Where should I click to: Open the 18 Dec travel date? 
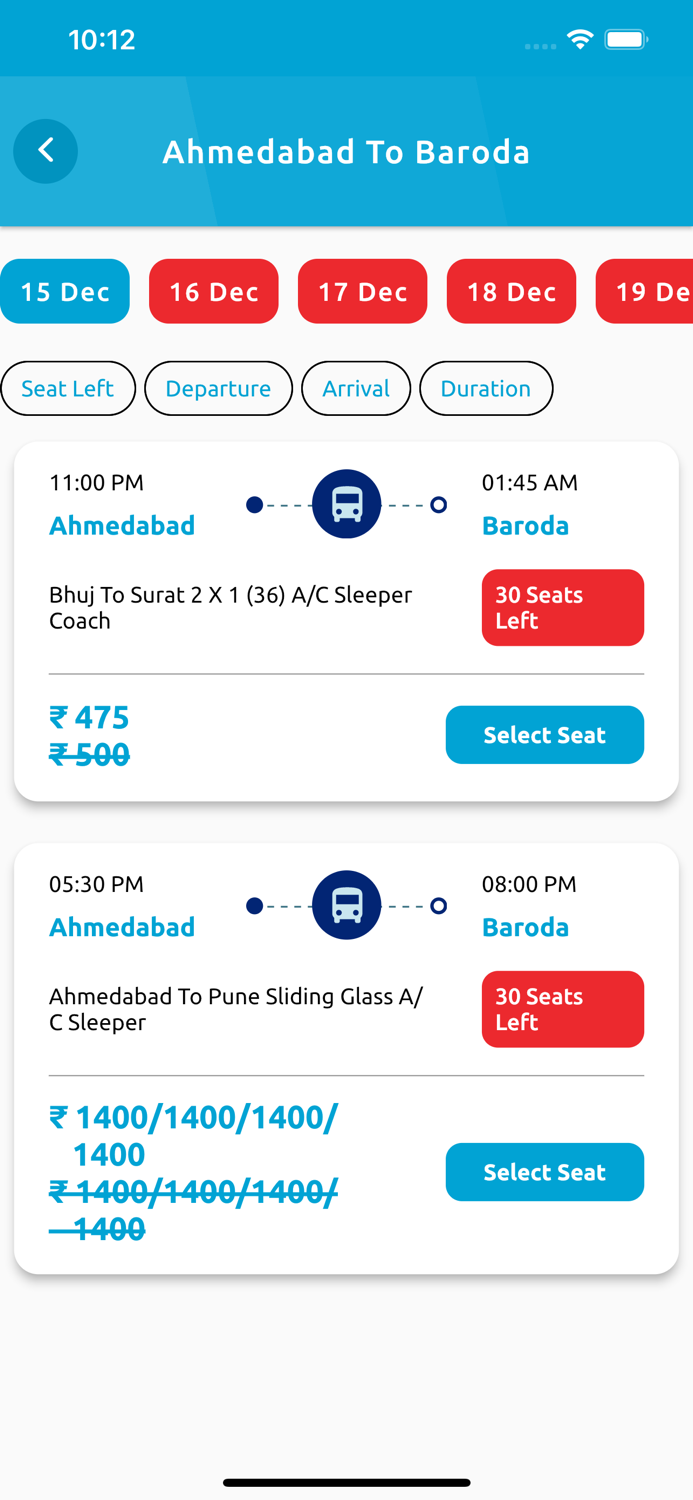pyautogui.click(x=511, y=291)
